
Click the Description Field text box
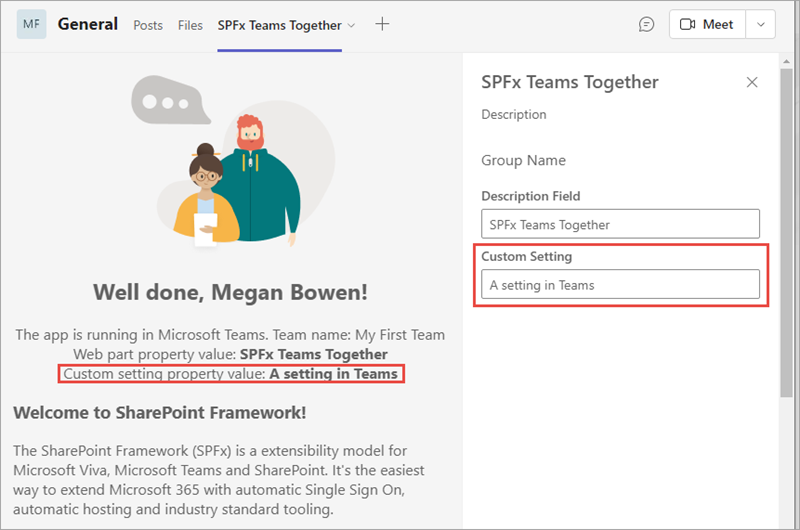(x=620, y=224)
